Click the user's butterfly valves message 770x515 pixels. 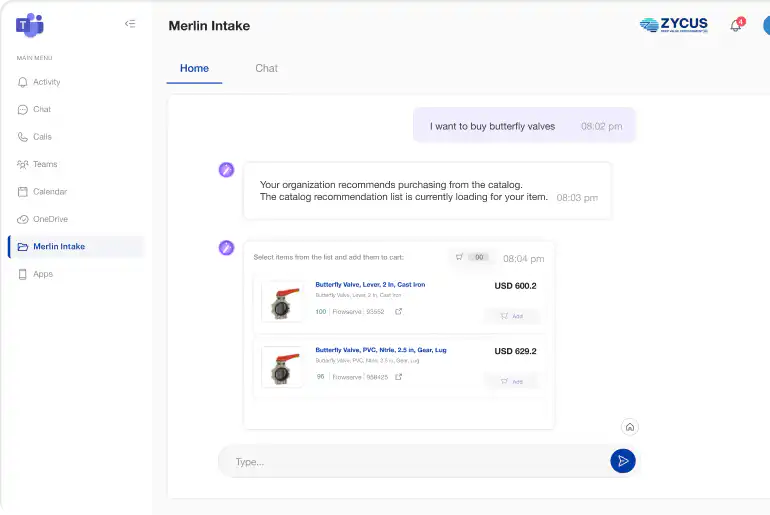tap(524, 126)
